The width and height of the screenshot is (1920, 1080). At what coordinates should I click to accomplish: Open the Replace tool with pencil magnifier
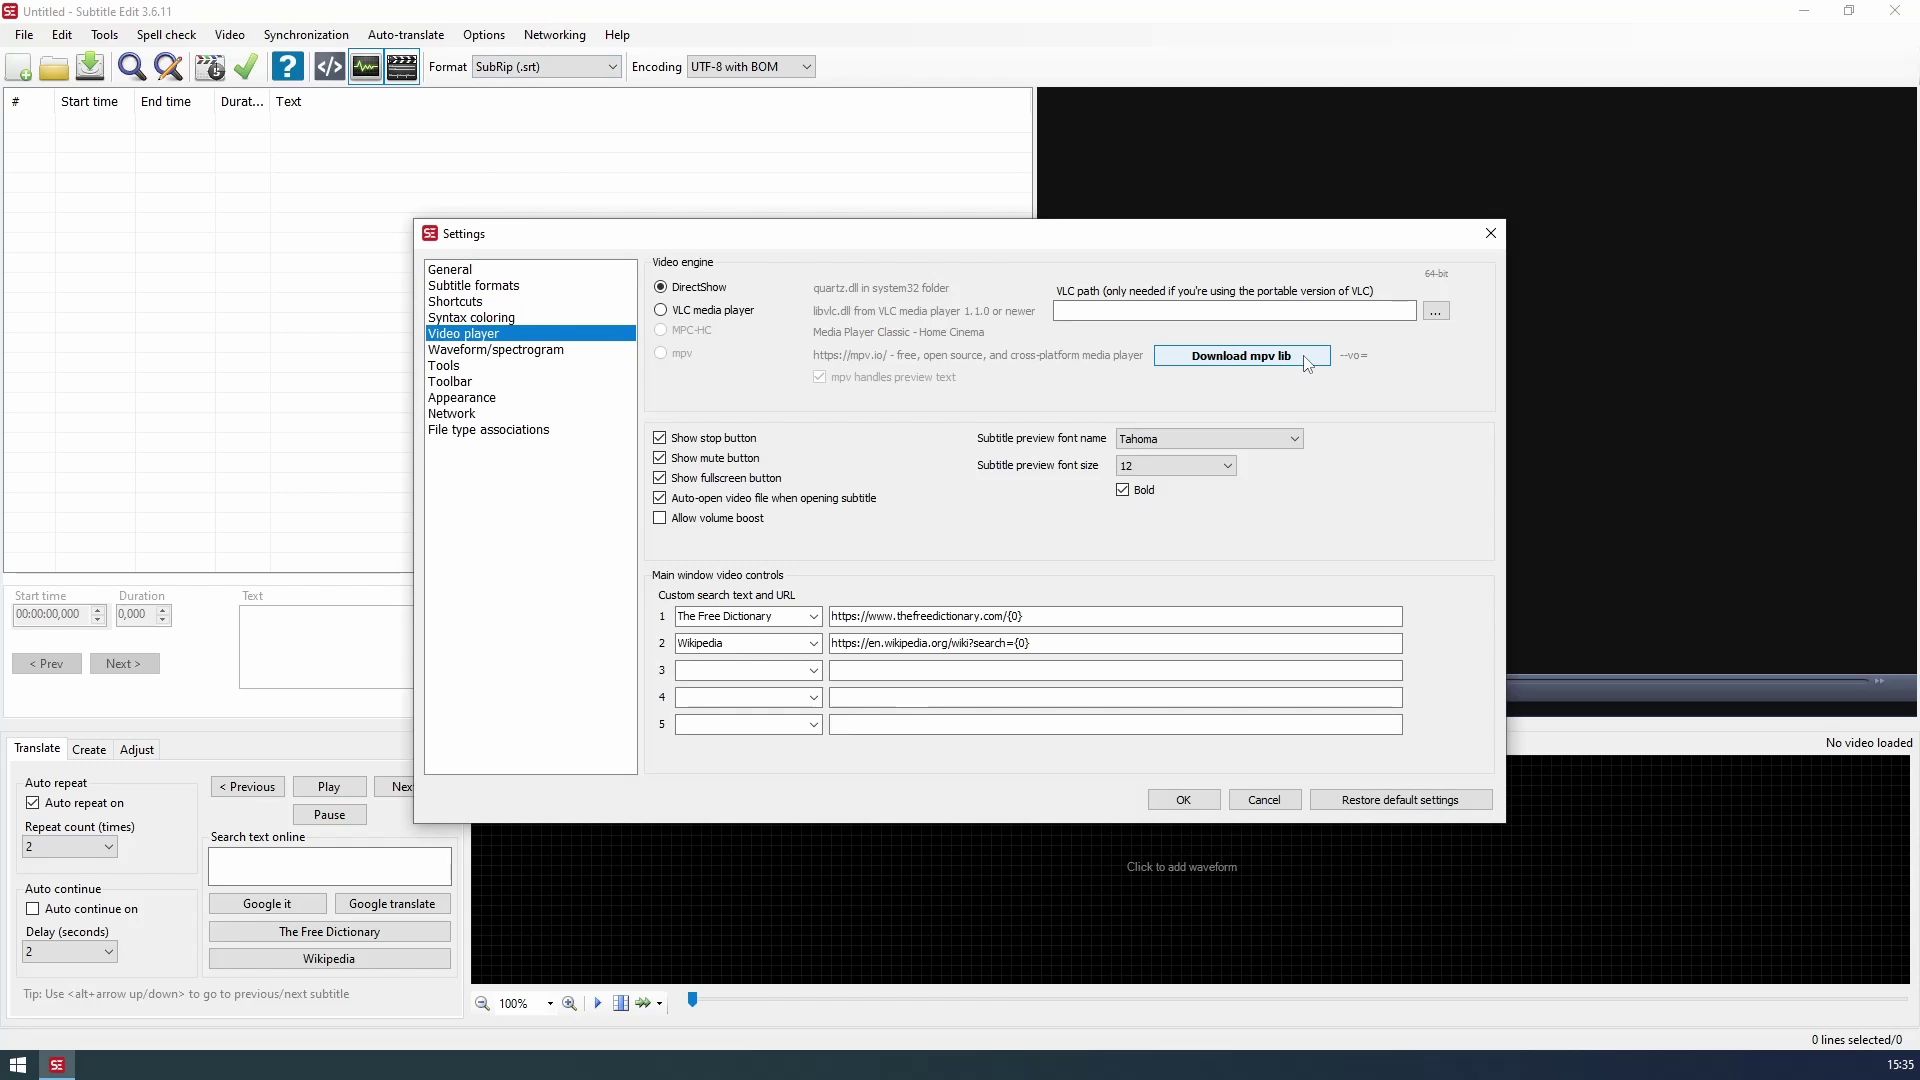pyautogui.click(x=169, y=67)
